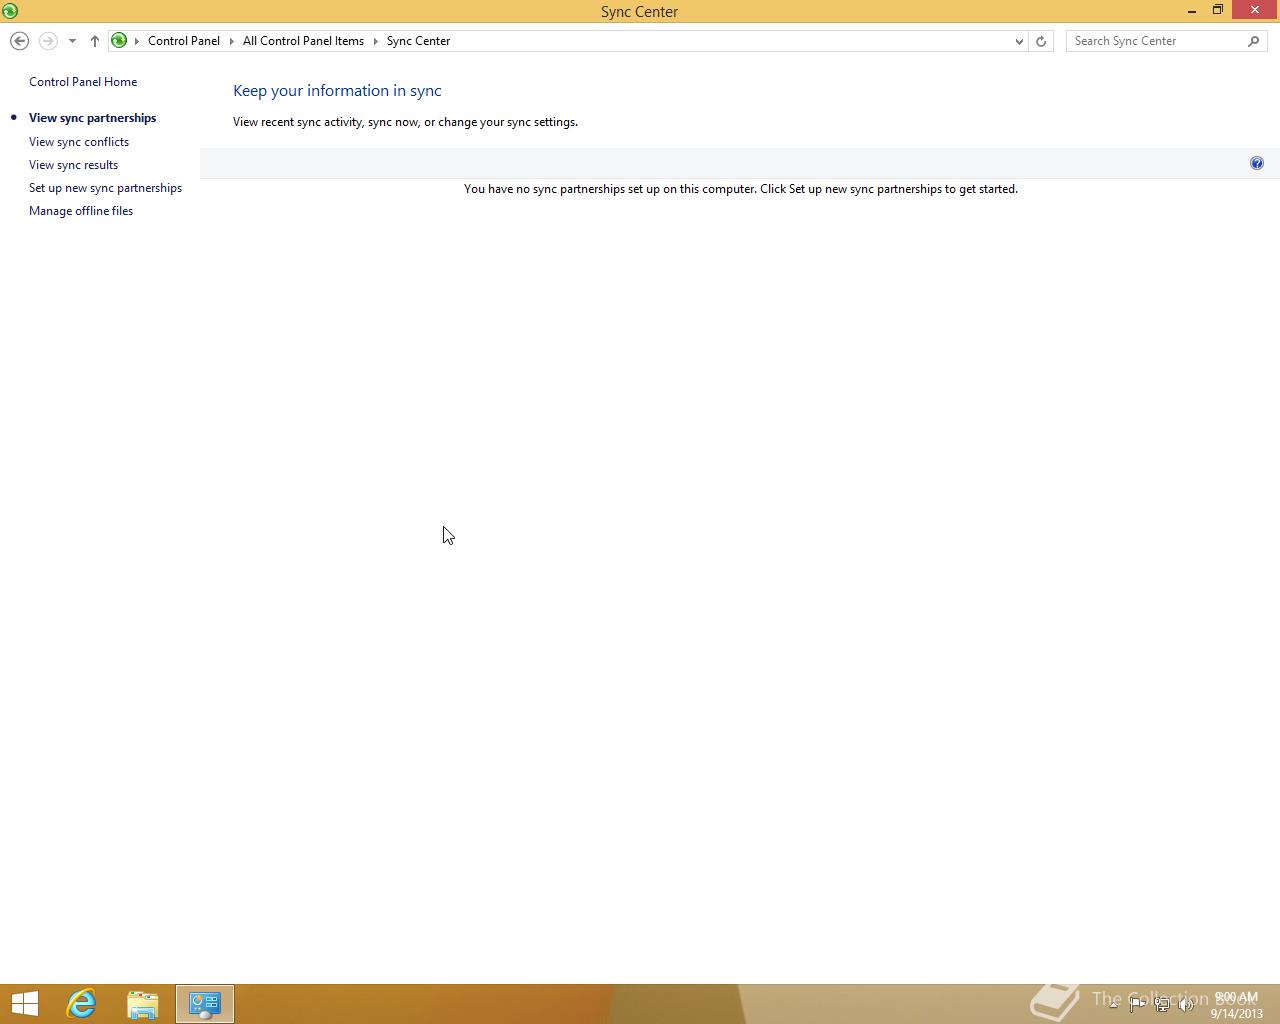This screenshot has width=1280, height=1024.
Task: Click the network tray icon
Action: (x=1162, y=1004)
